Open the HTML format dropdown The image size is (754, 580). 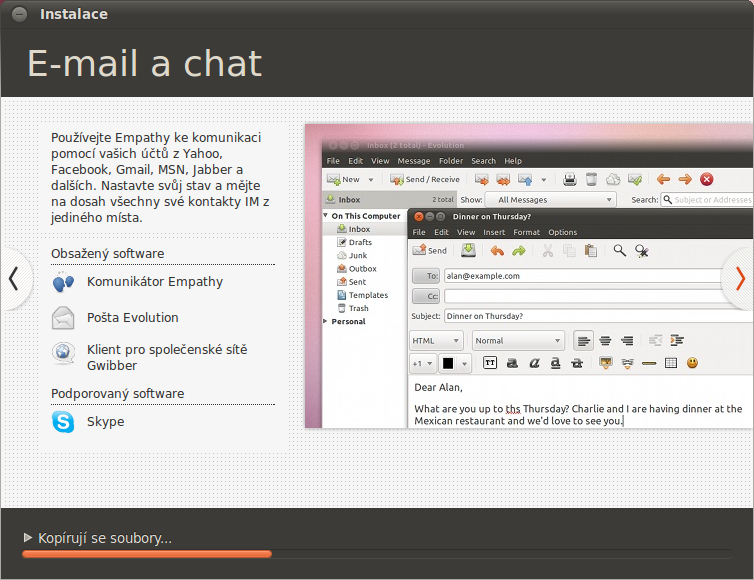[436, 340]
